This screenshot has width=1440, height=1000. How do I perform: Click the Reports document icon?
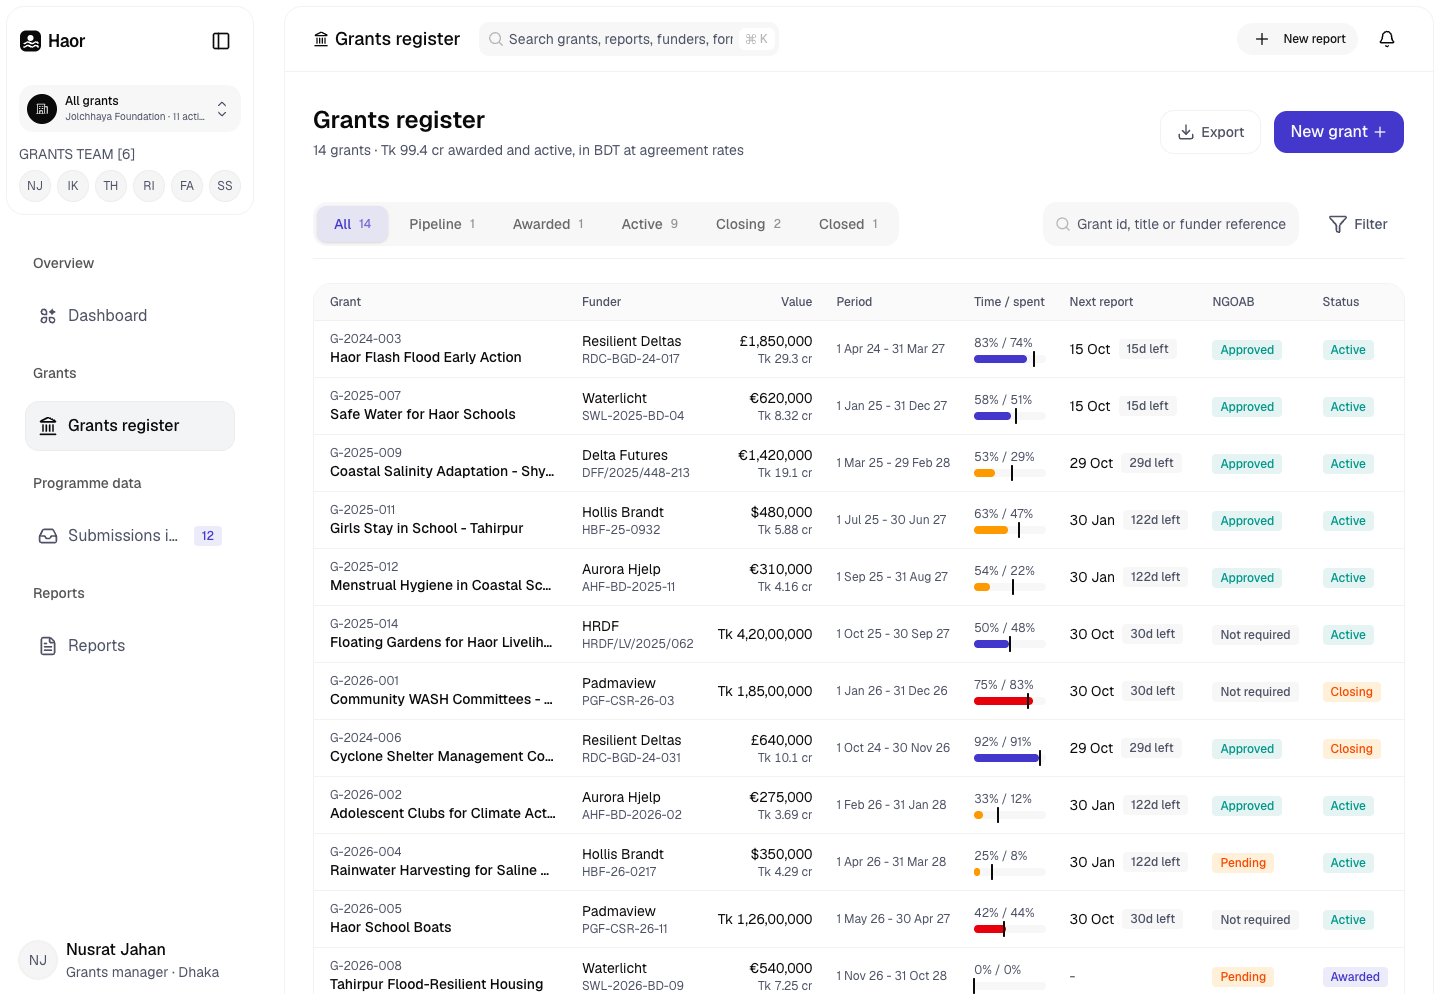48,646
